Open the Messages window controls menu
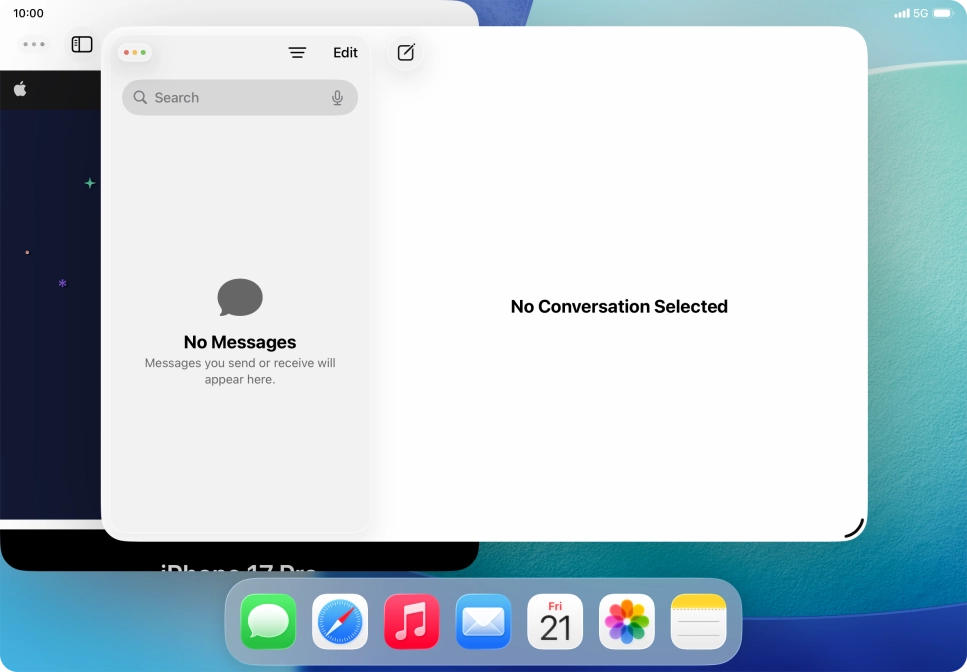The image size is (967, 672). pyautogui.click(x=135, y=52)
